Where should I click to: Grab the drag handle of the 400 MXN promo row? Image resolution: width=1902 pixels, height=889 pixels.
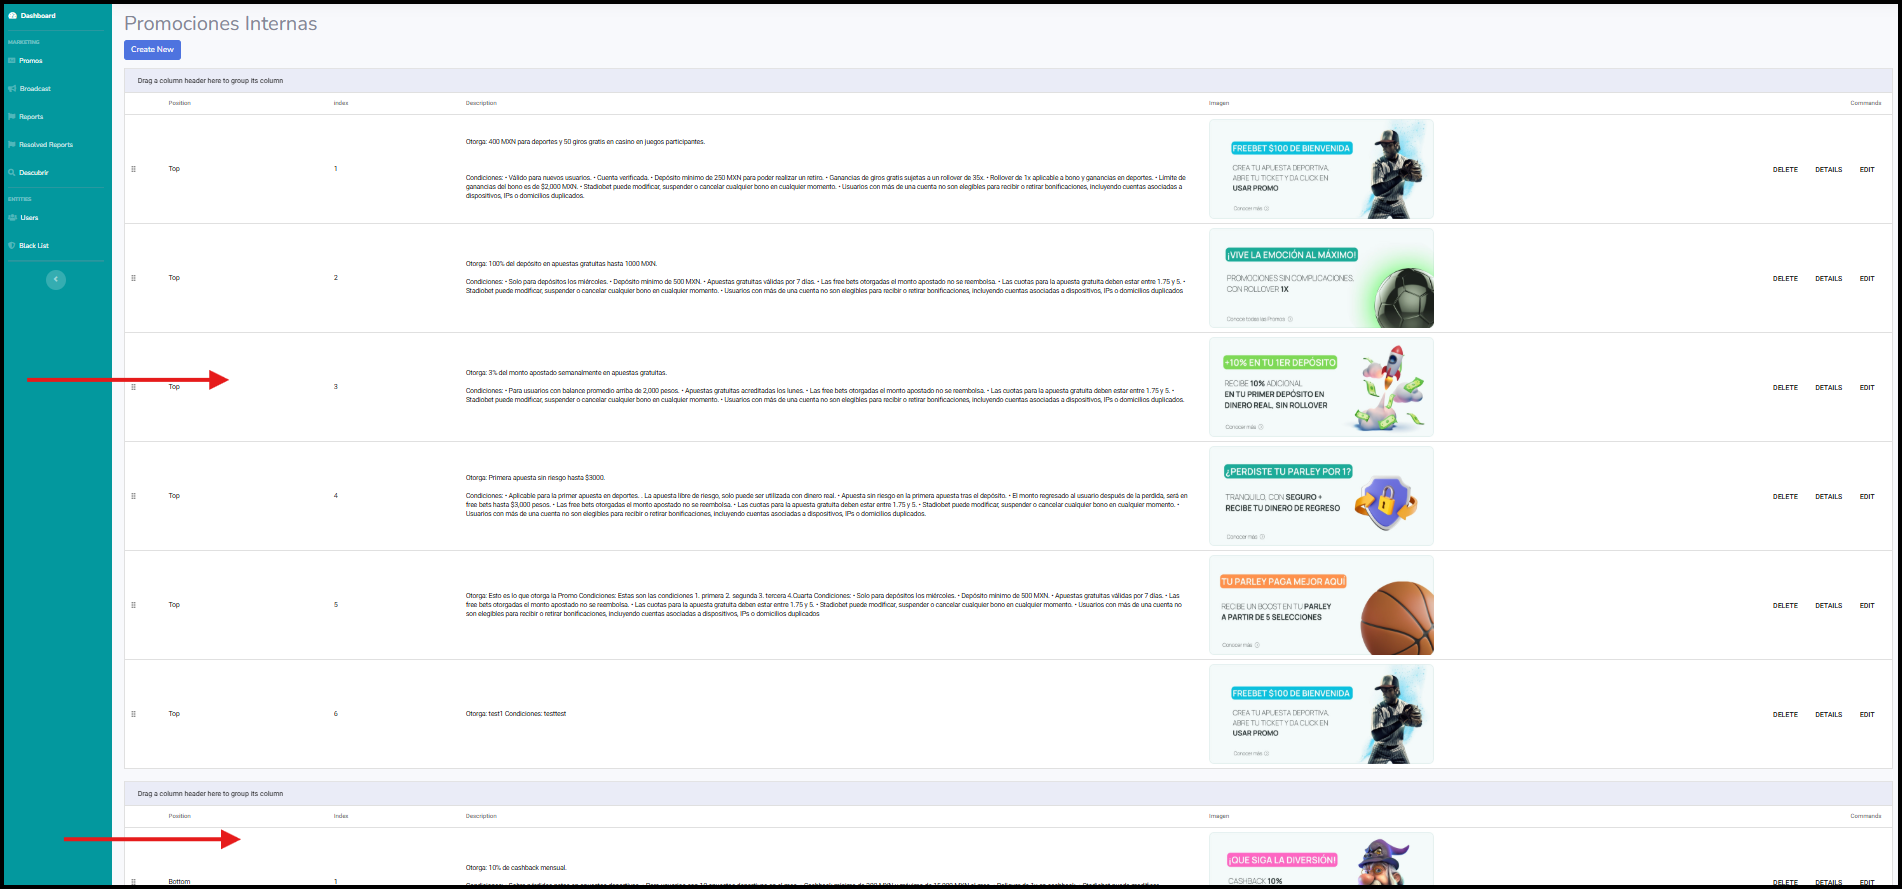click(x=133, y=169)
